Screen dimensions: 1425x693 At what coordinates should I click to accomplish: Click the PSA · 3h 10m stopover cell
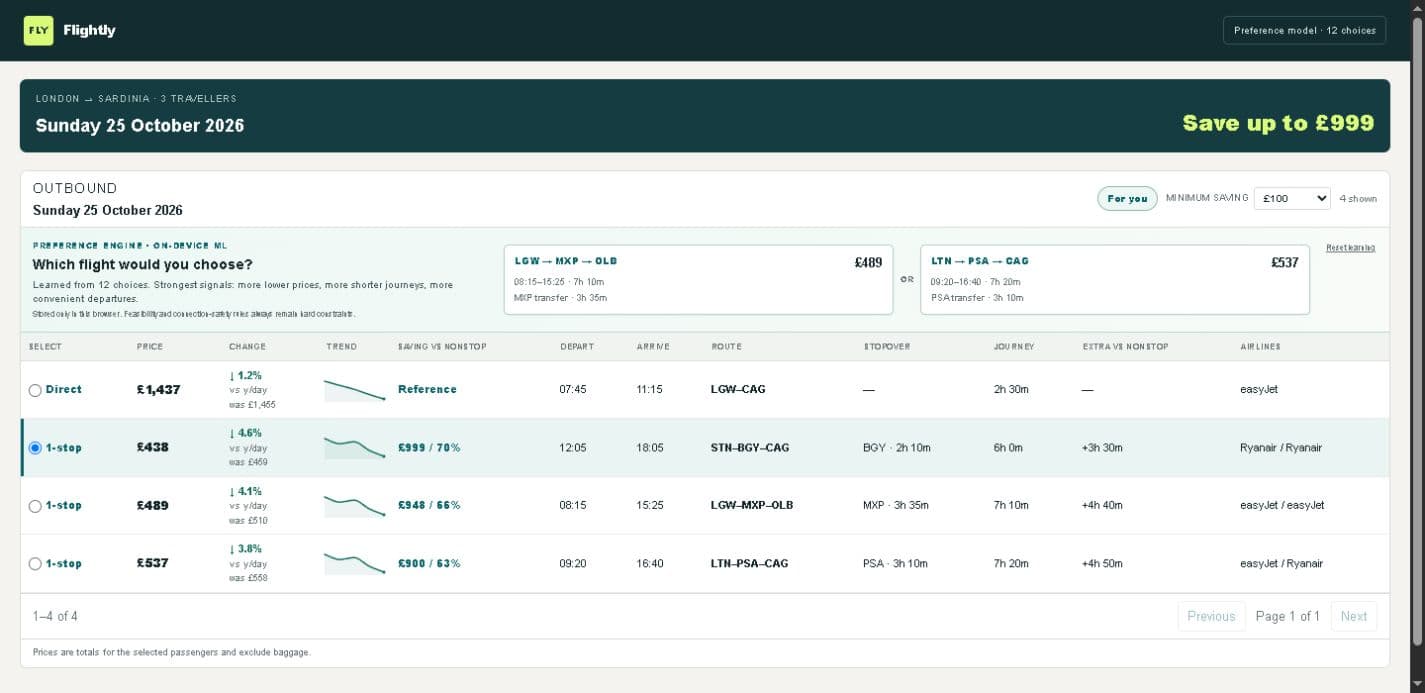click(895, 564)
